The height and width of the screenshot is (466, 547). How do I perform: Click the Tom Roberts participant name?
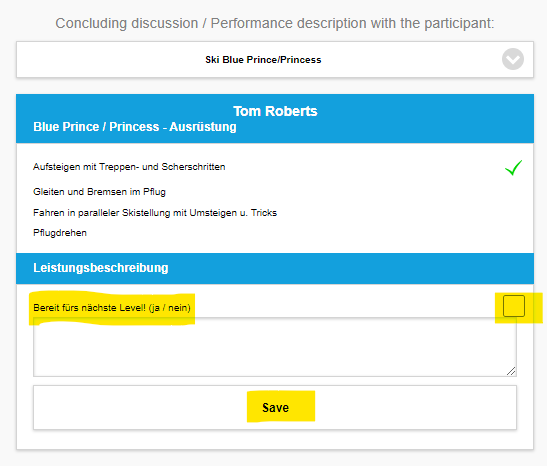275,111
